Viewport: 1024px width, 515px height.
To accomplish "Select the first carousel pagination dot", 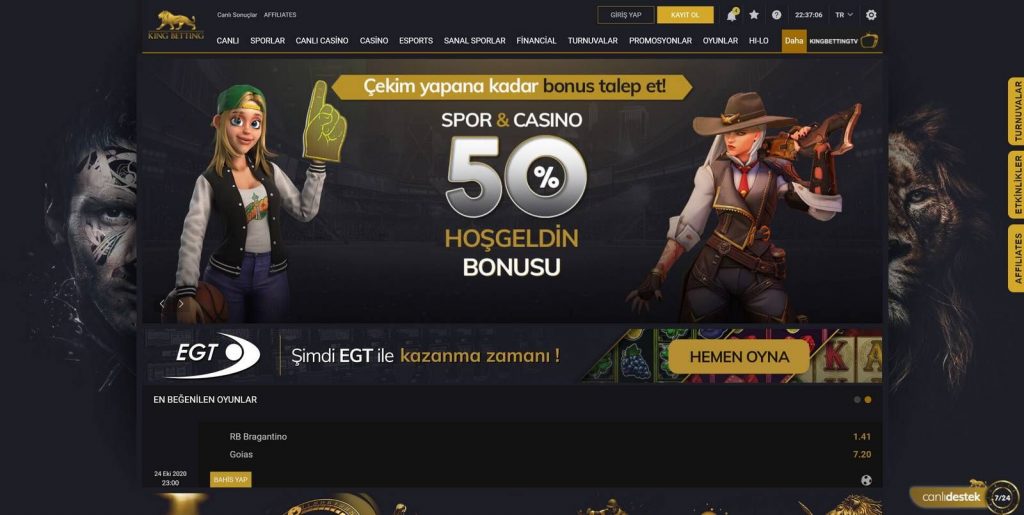I will pyautogui.click(x=857, y=399).
